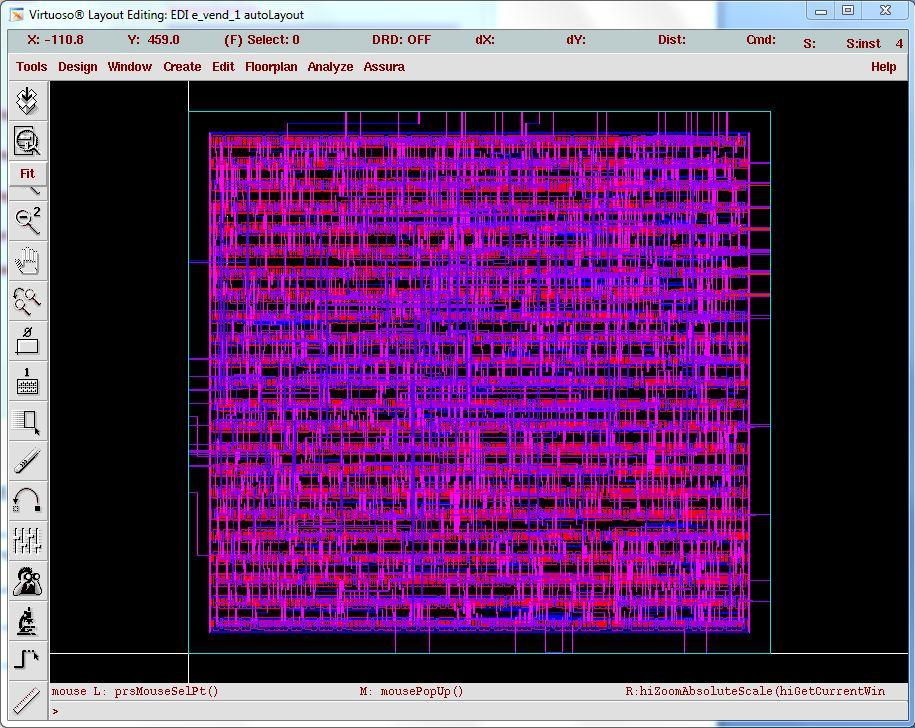Open the Help menu
915x728 pixels.
click(883, 67)
